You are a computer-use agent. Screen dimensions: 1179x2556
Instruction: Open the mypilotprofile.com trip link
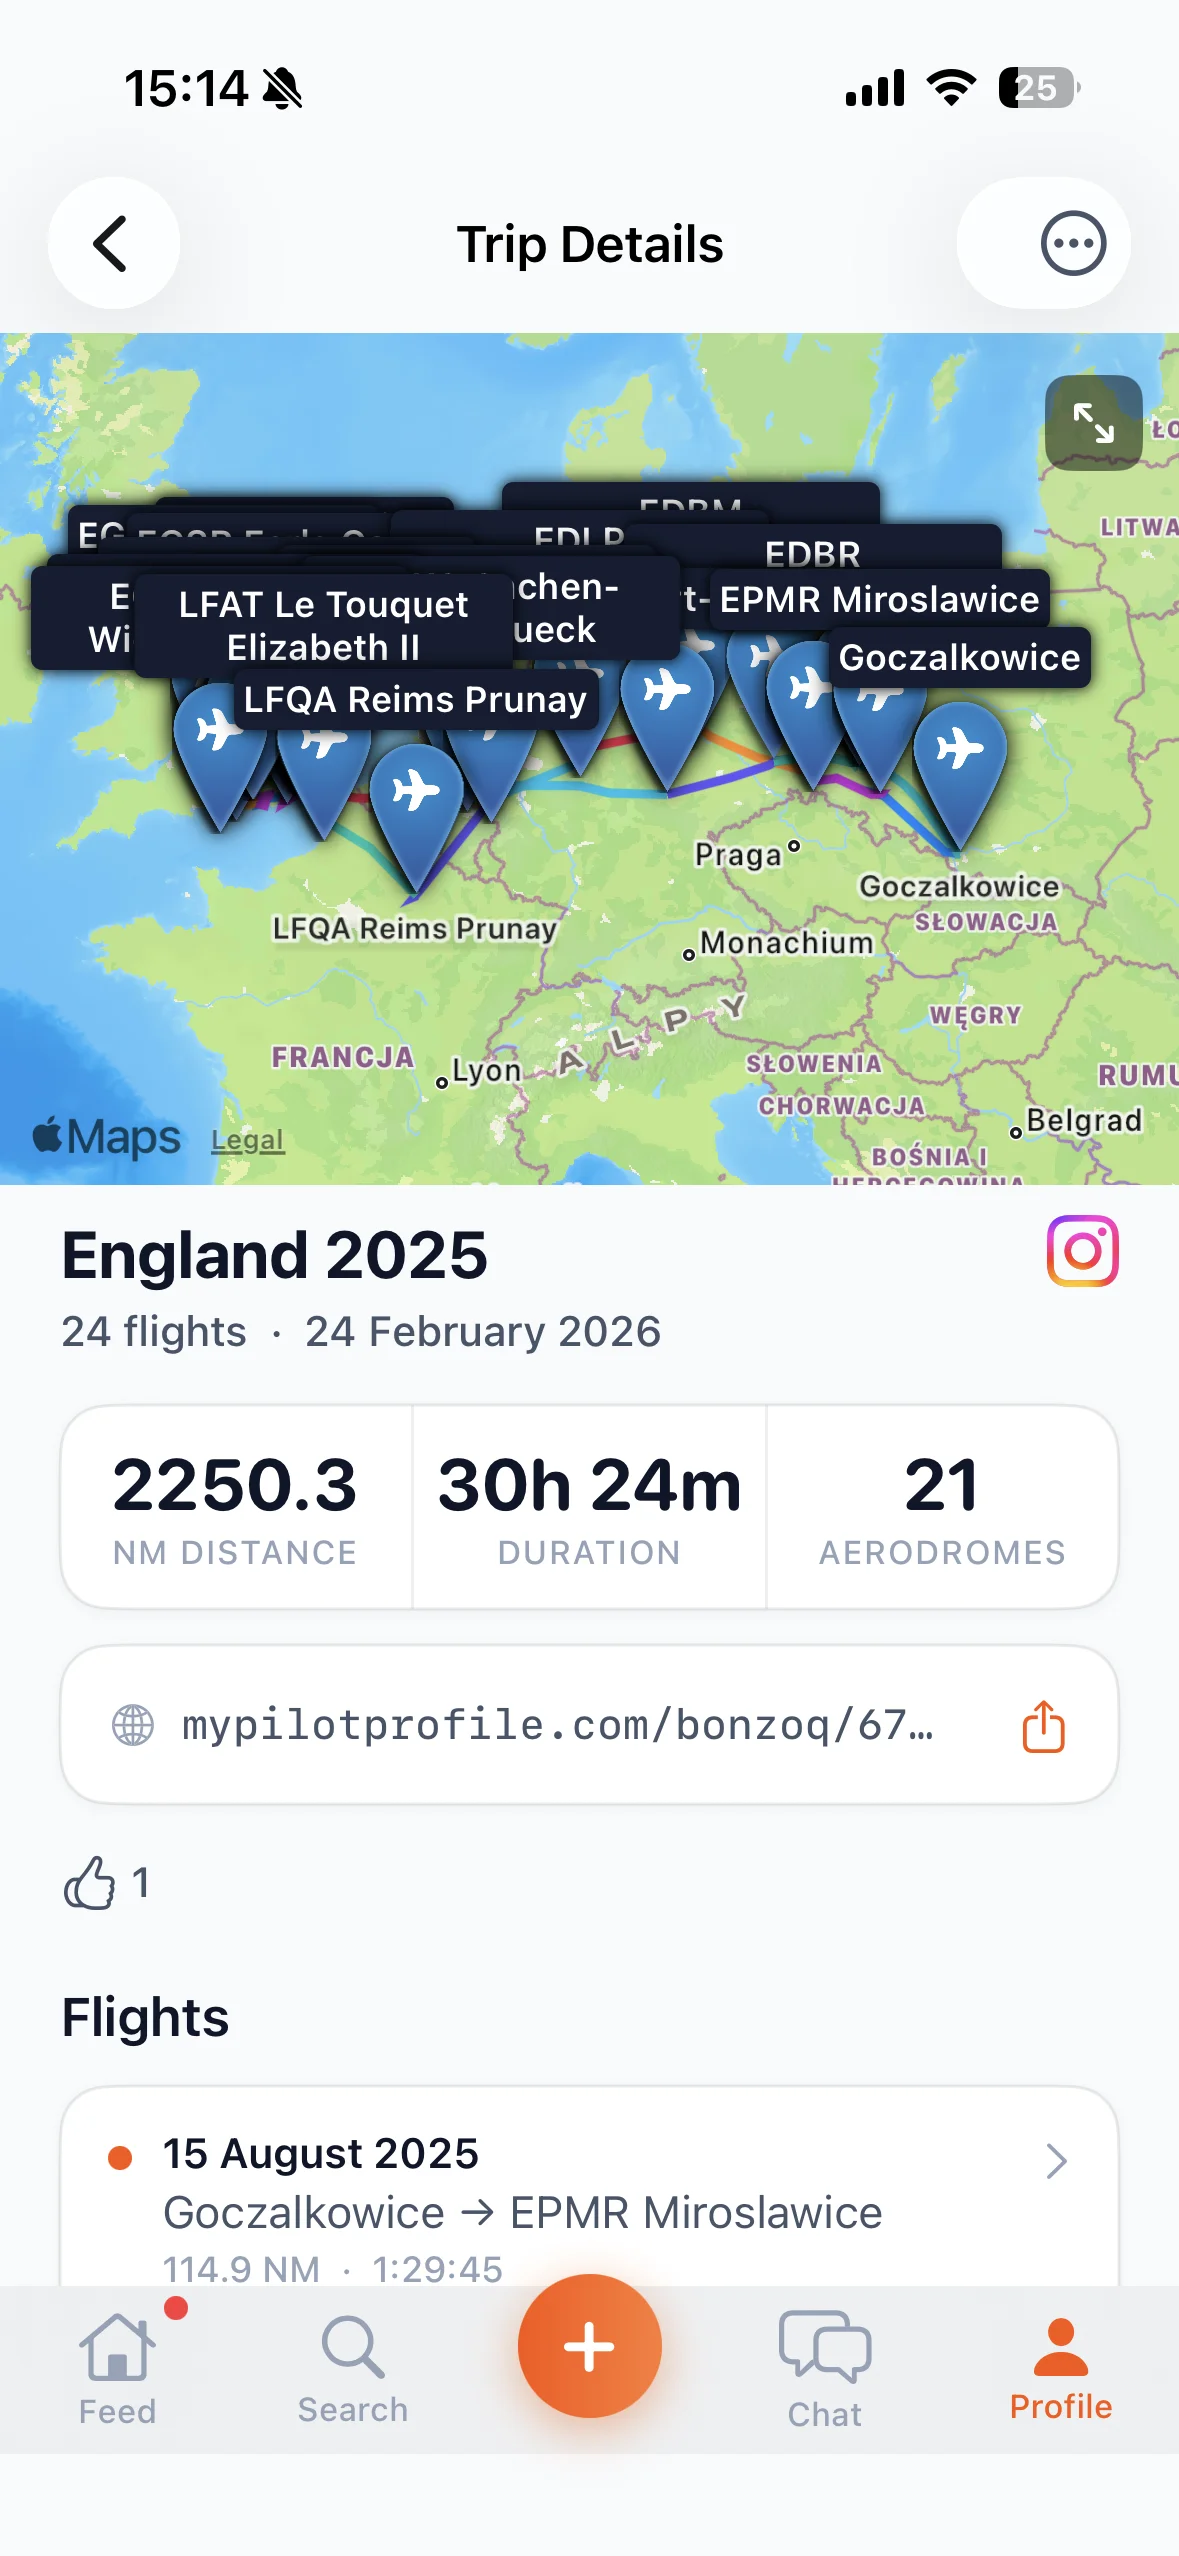(556, 1726)
